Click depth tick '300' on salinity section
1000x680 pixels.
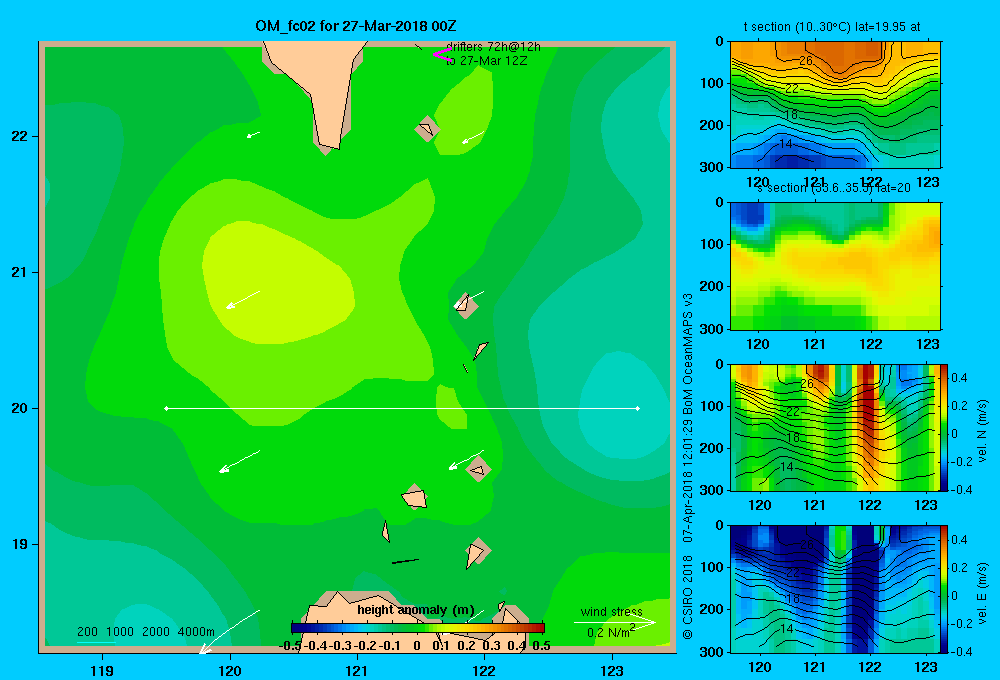tap(711, 329)
